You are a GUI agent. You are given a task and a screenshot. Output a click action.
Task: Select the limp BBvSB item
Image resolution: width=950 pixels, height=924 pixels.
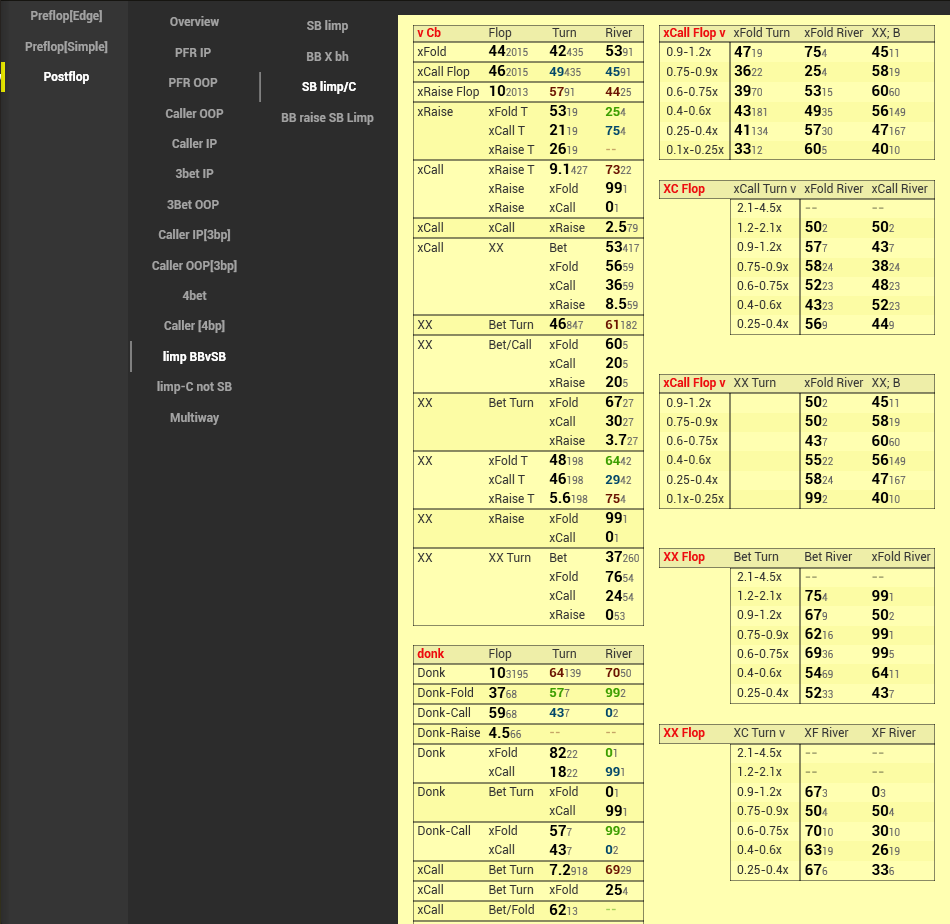tap(194, 357)
